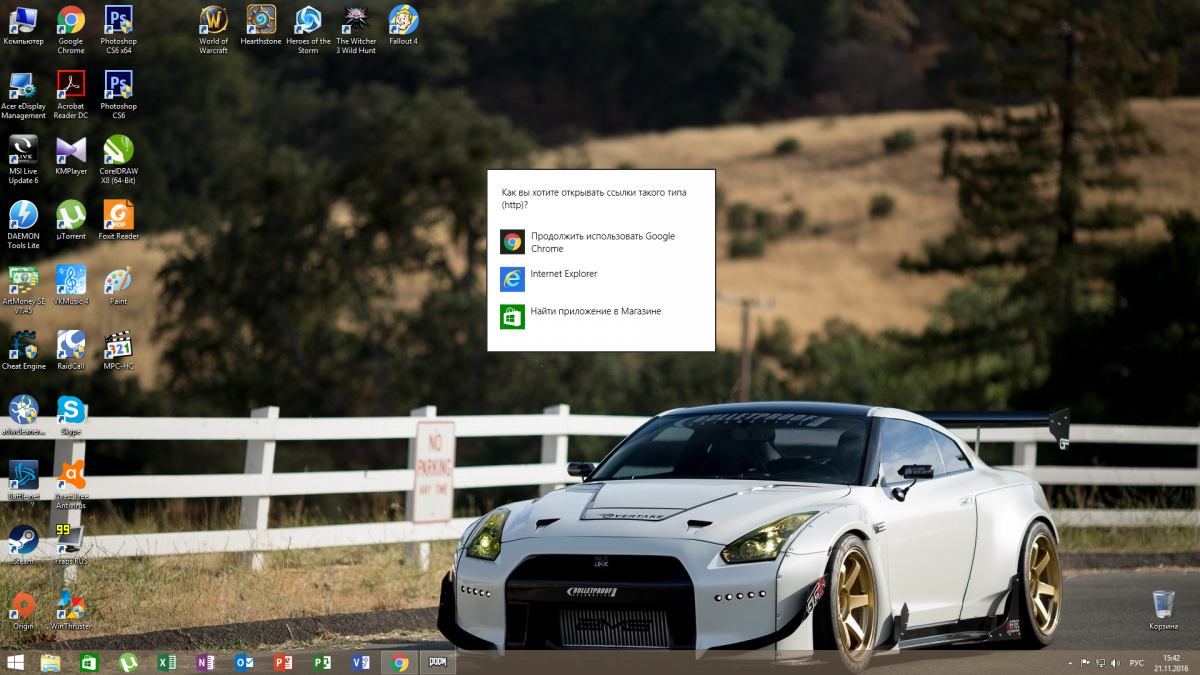1200x675 pixels.
Task: Choose Internet Explorer in the dialog
Action: pyautogui.click(x=563, y=275)
